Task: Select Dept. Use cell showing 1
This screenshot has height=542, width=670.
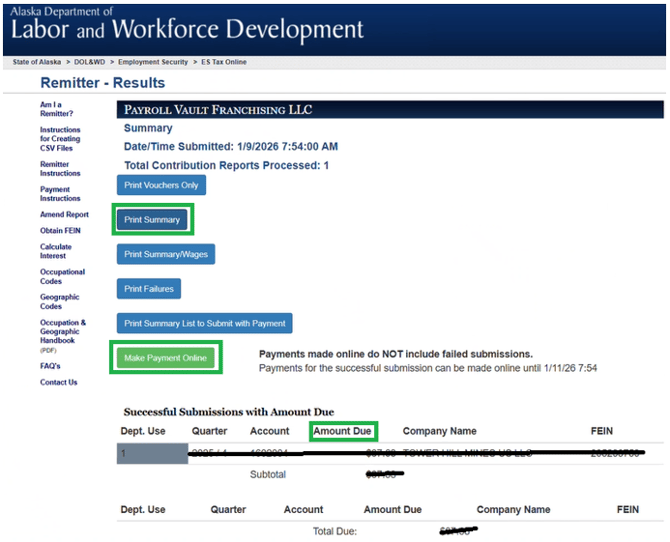Action: point(153,454)
